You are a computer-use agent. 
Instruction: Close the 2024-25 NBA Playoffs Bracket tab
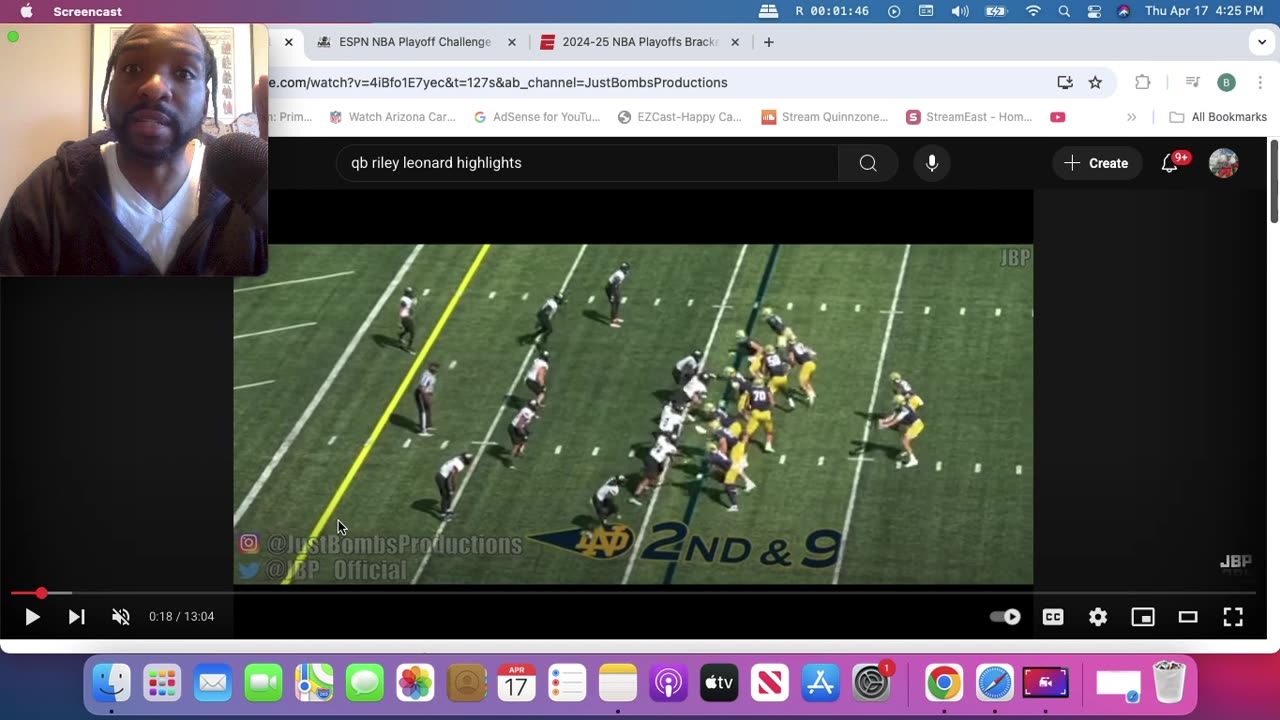point(735,42)
